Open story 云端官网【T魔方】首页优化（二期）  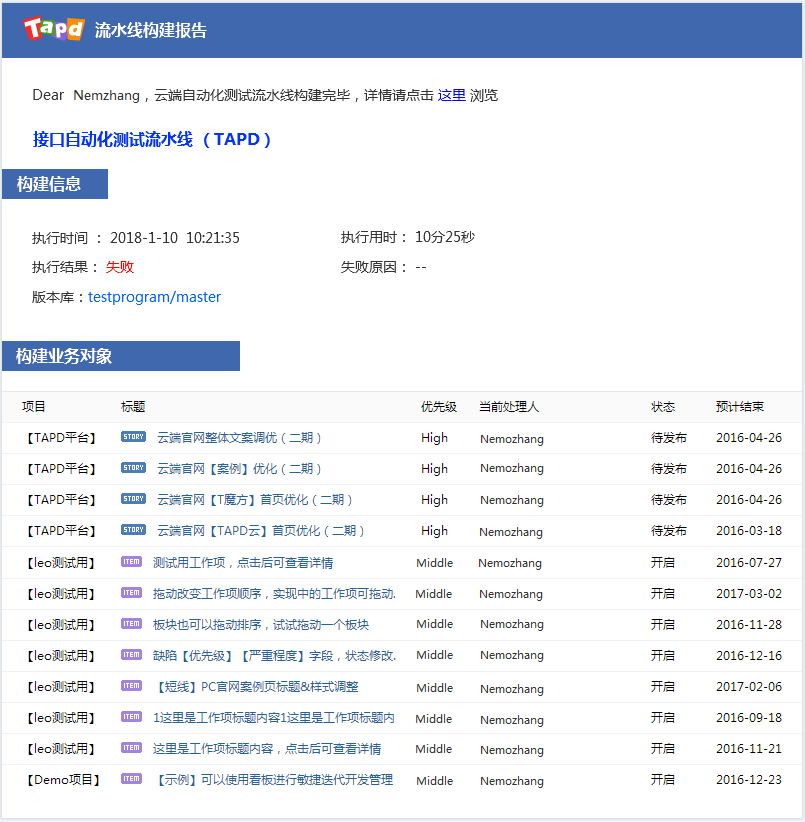[x=255, y=500]
